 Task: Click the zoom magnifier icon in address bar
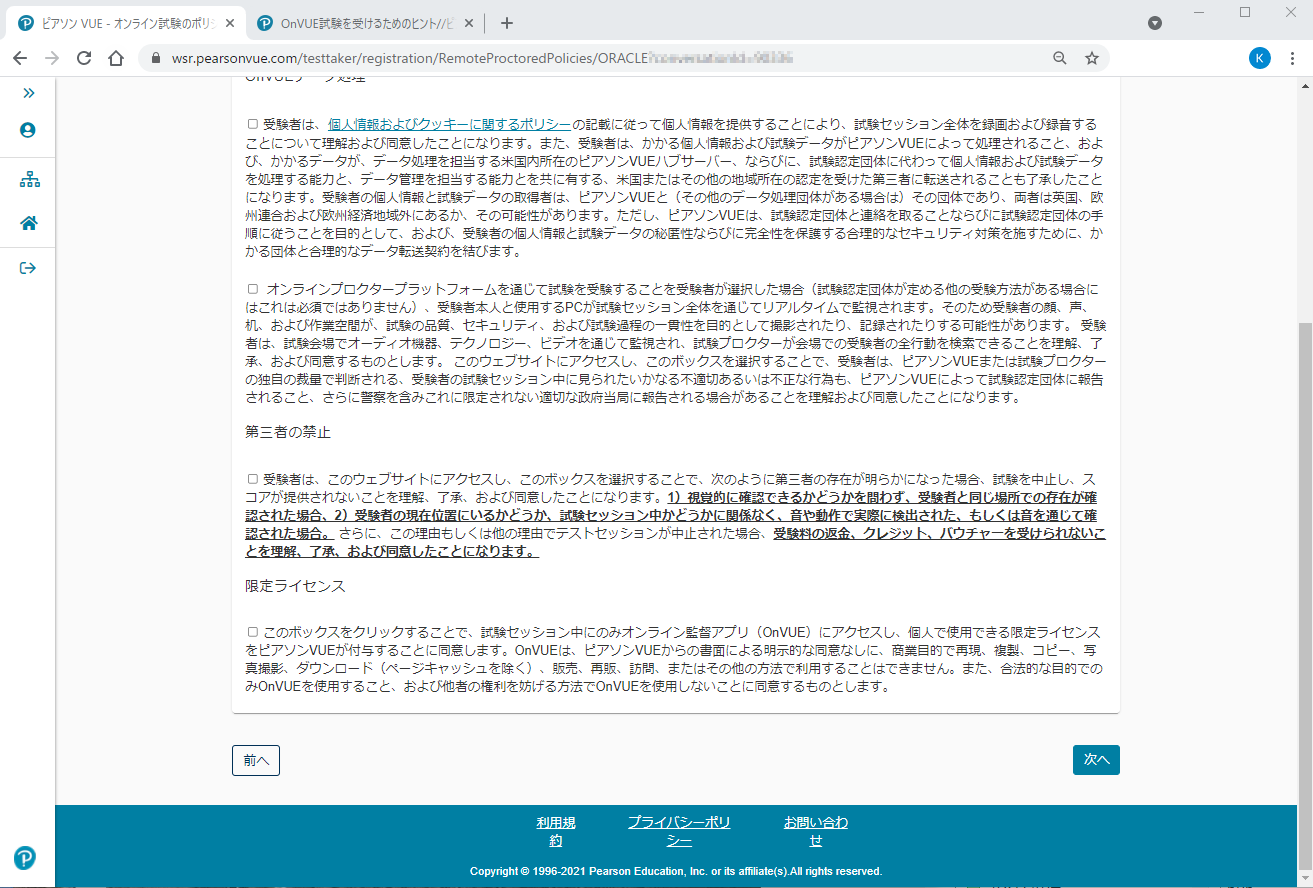coord(1060,58)
